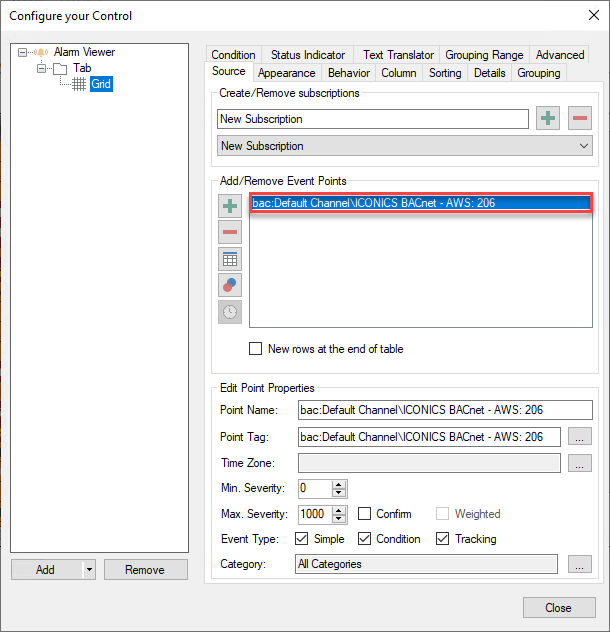This screenshot has height=632, width=610.
Task: Click the Point Tag input field
Action: (x=429, y=437)
